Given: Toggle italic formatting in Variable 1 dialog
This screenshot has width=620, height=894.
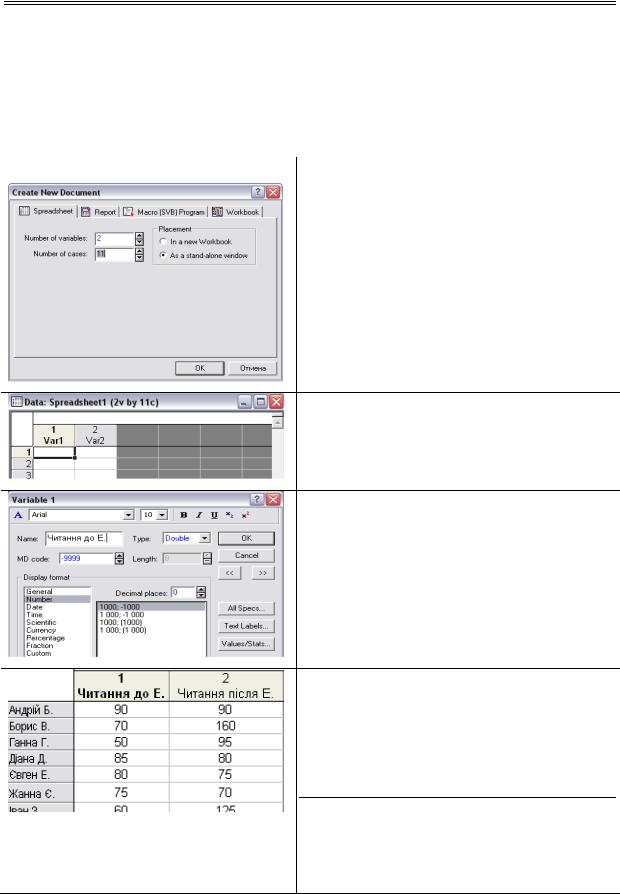Looking at the screenshot, I should (x=199, y=515).
